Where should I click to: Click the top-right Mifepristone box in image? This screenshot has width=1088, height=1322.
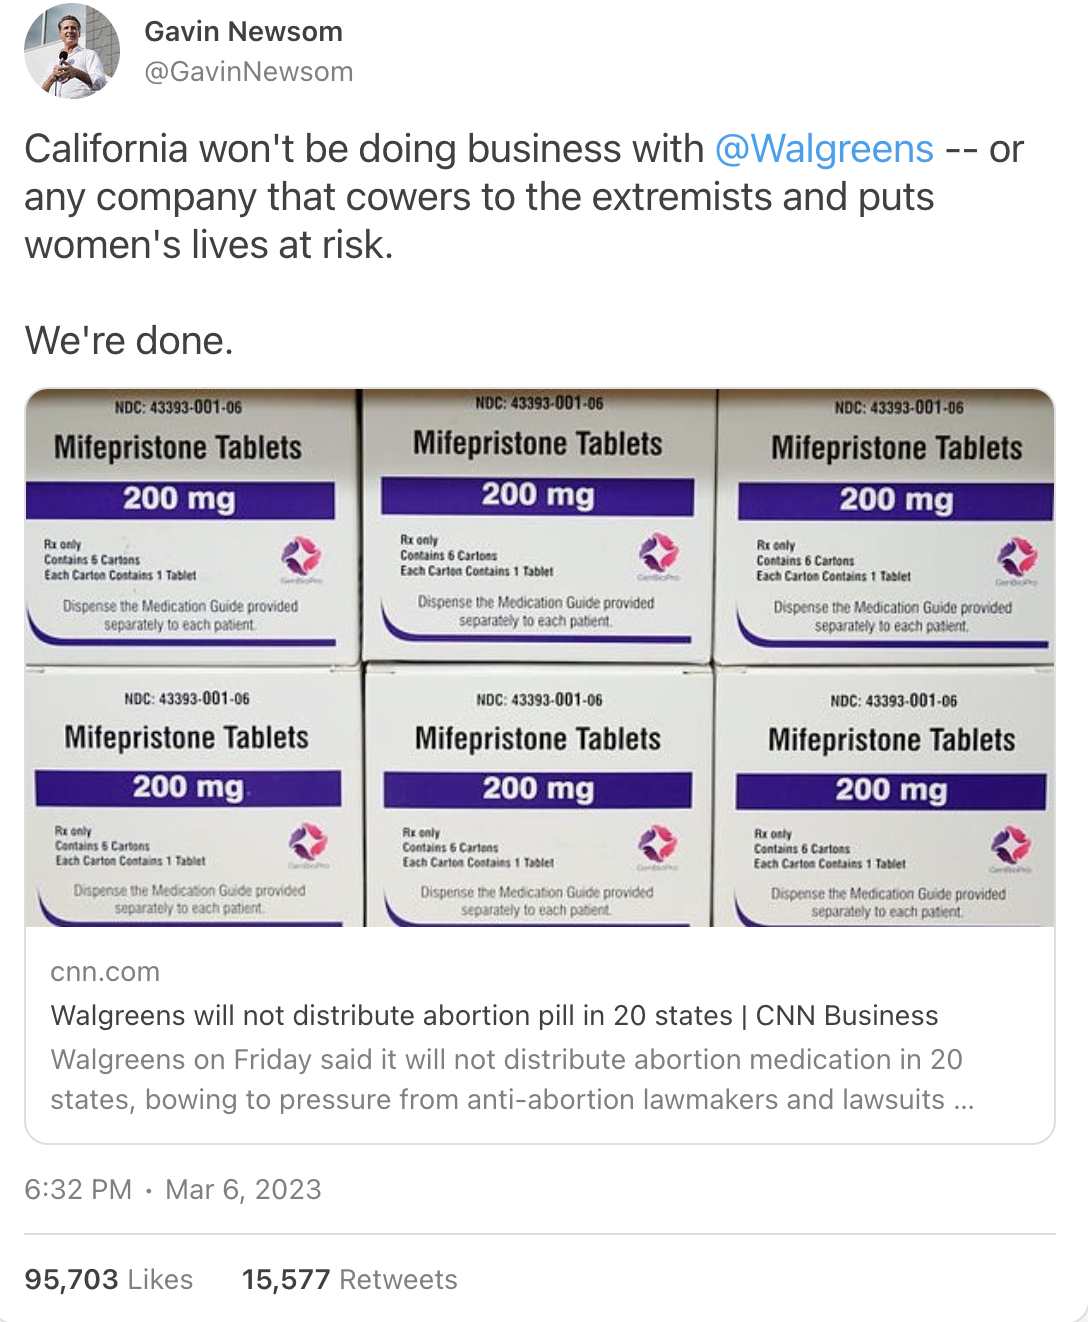point(886,526)
